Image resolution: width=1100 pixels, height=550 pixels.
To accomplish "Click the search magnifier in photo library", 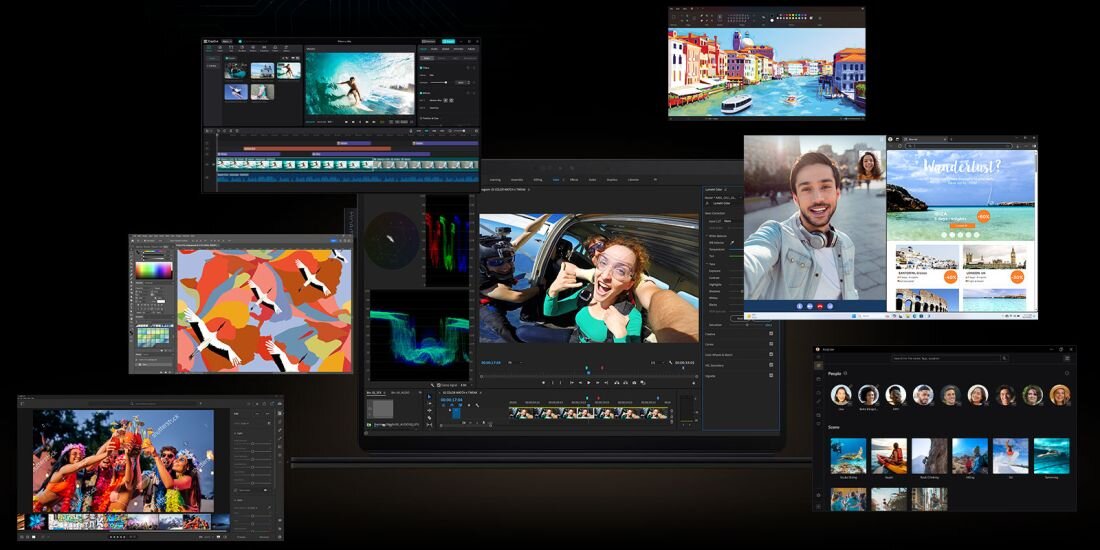I will coord(1004,358).
